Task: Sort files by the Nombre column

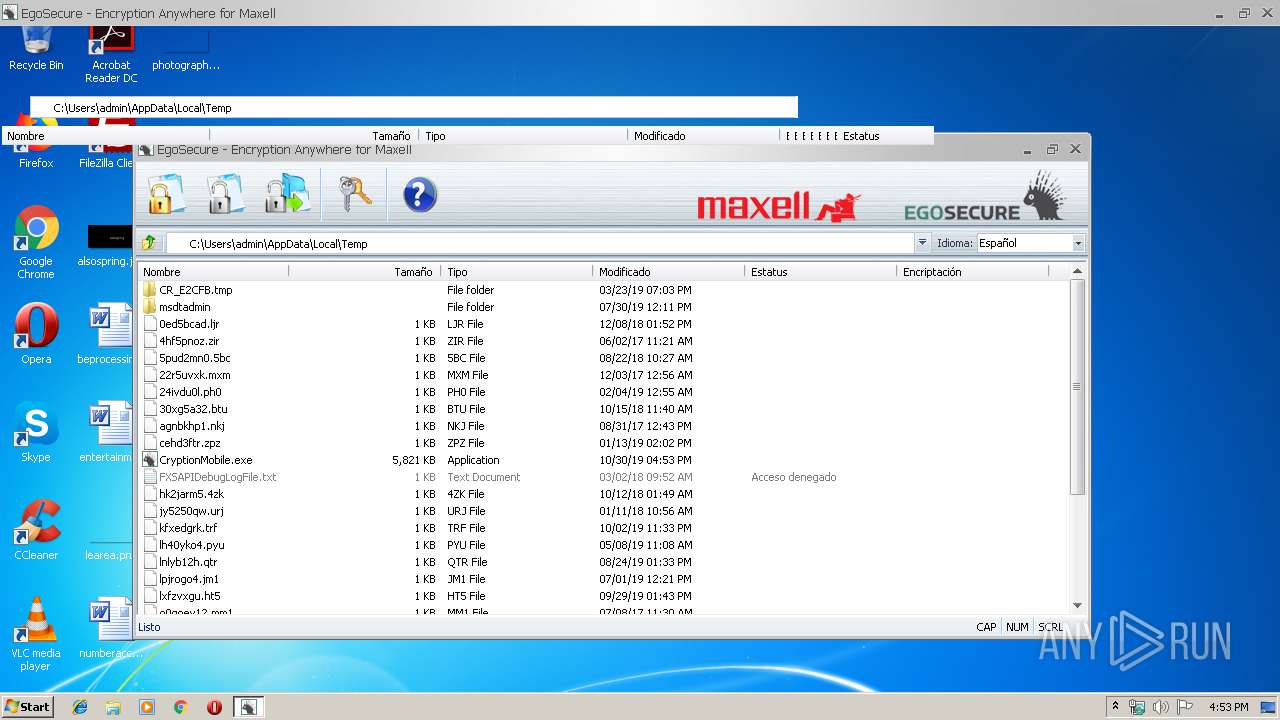Action: pos(214,272)
